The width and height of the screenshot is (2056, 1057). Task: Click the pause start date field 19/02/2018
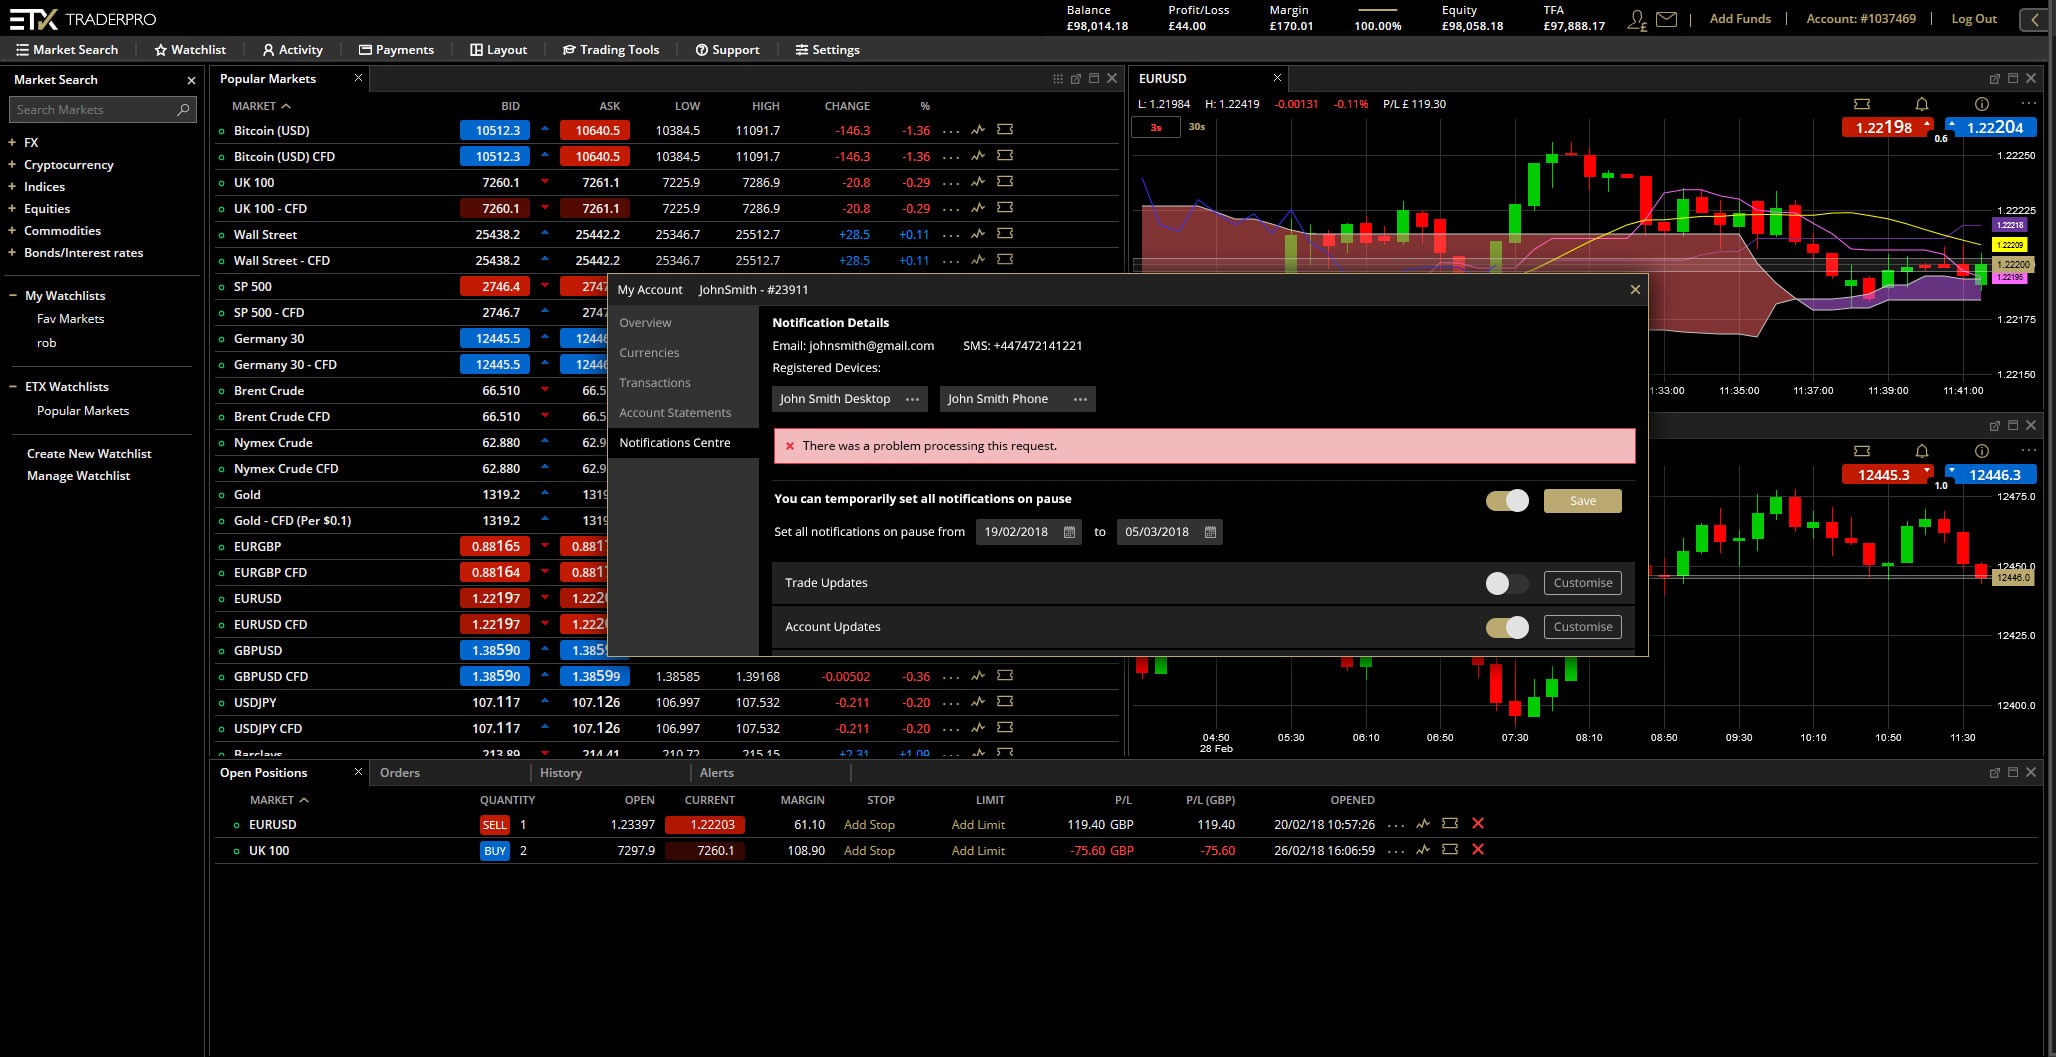(1029, 532)
